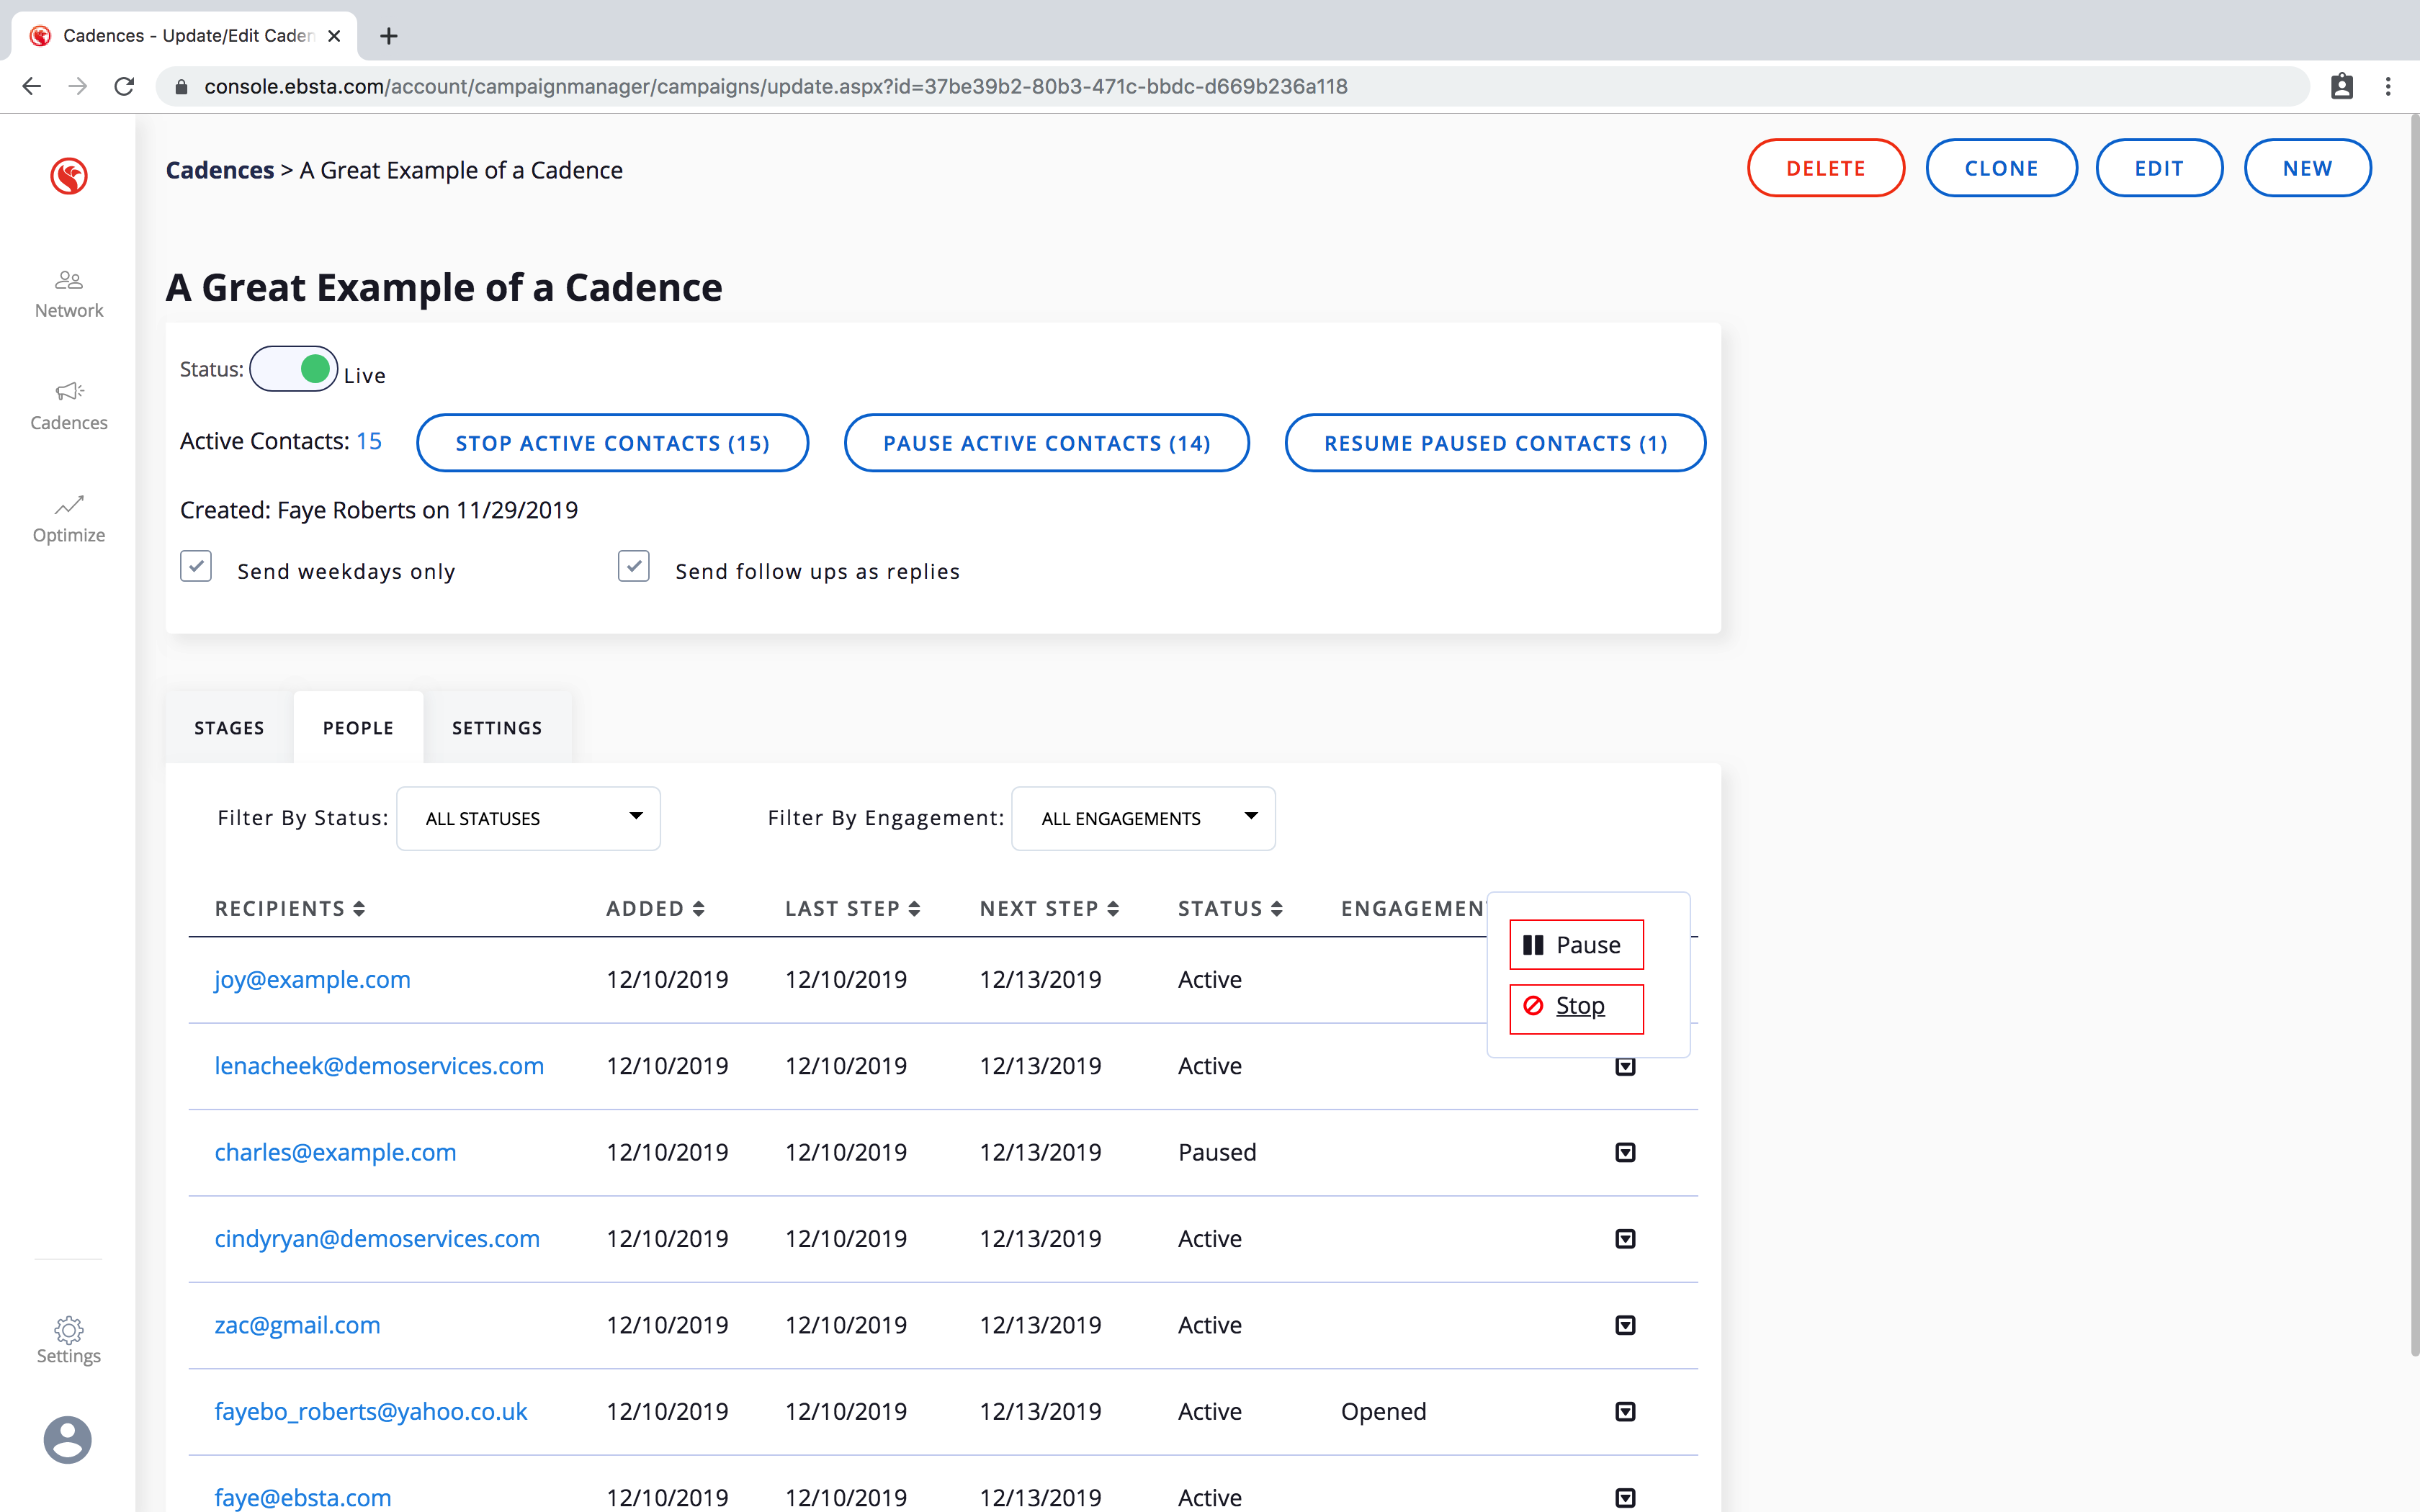Image resolution: width=2420 pixels, height=1512 pixels.
Task: Choose Pause from the actions menu
Action: (1576, 945)
